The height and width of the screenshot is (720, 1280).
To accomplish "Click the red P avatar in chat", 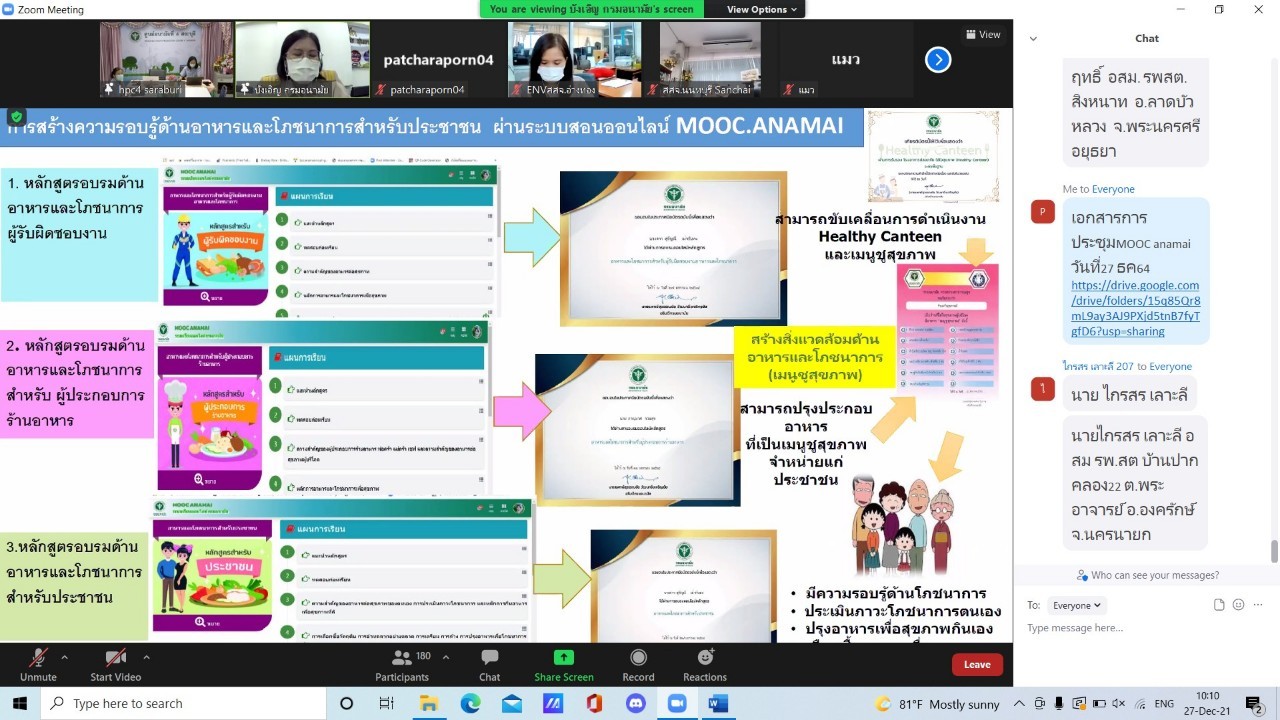I will pyautogui.click(x=1043, y=211).
